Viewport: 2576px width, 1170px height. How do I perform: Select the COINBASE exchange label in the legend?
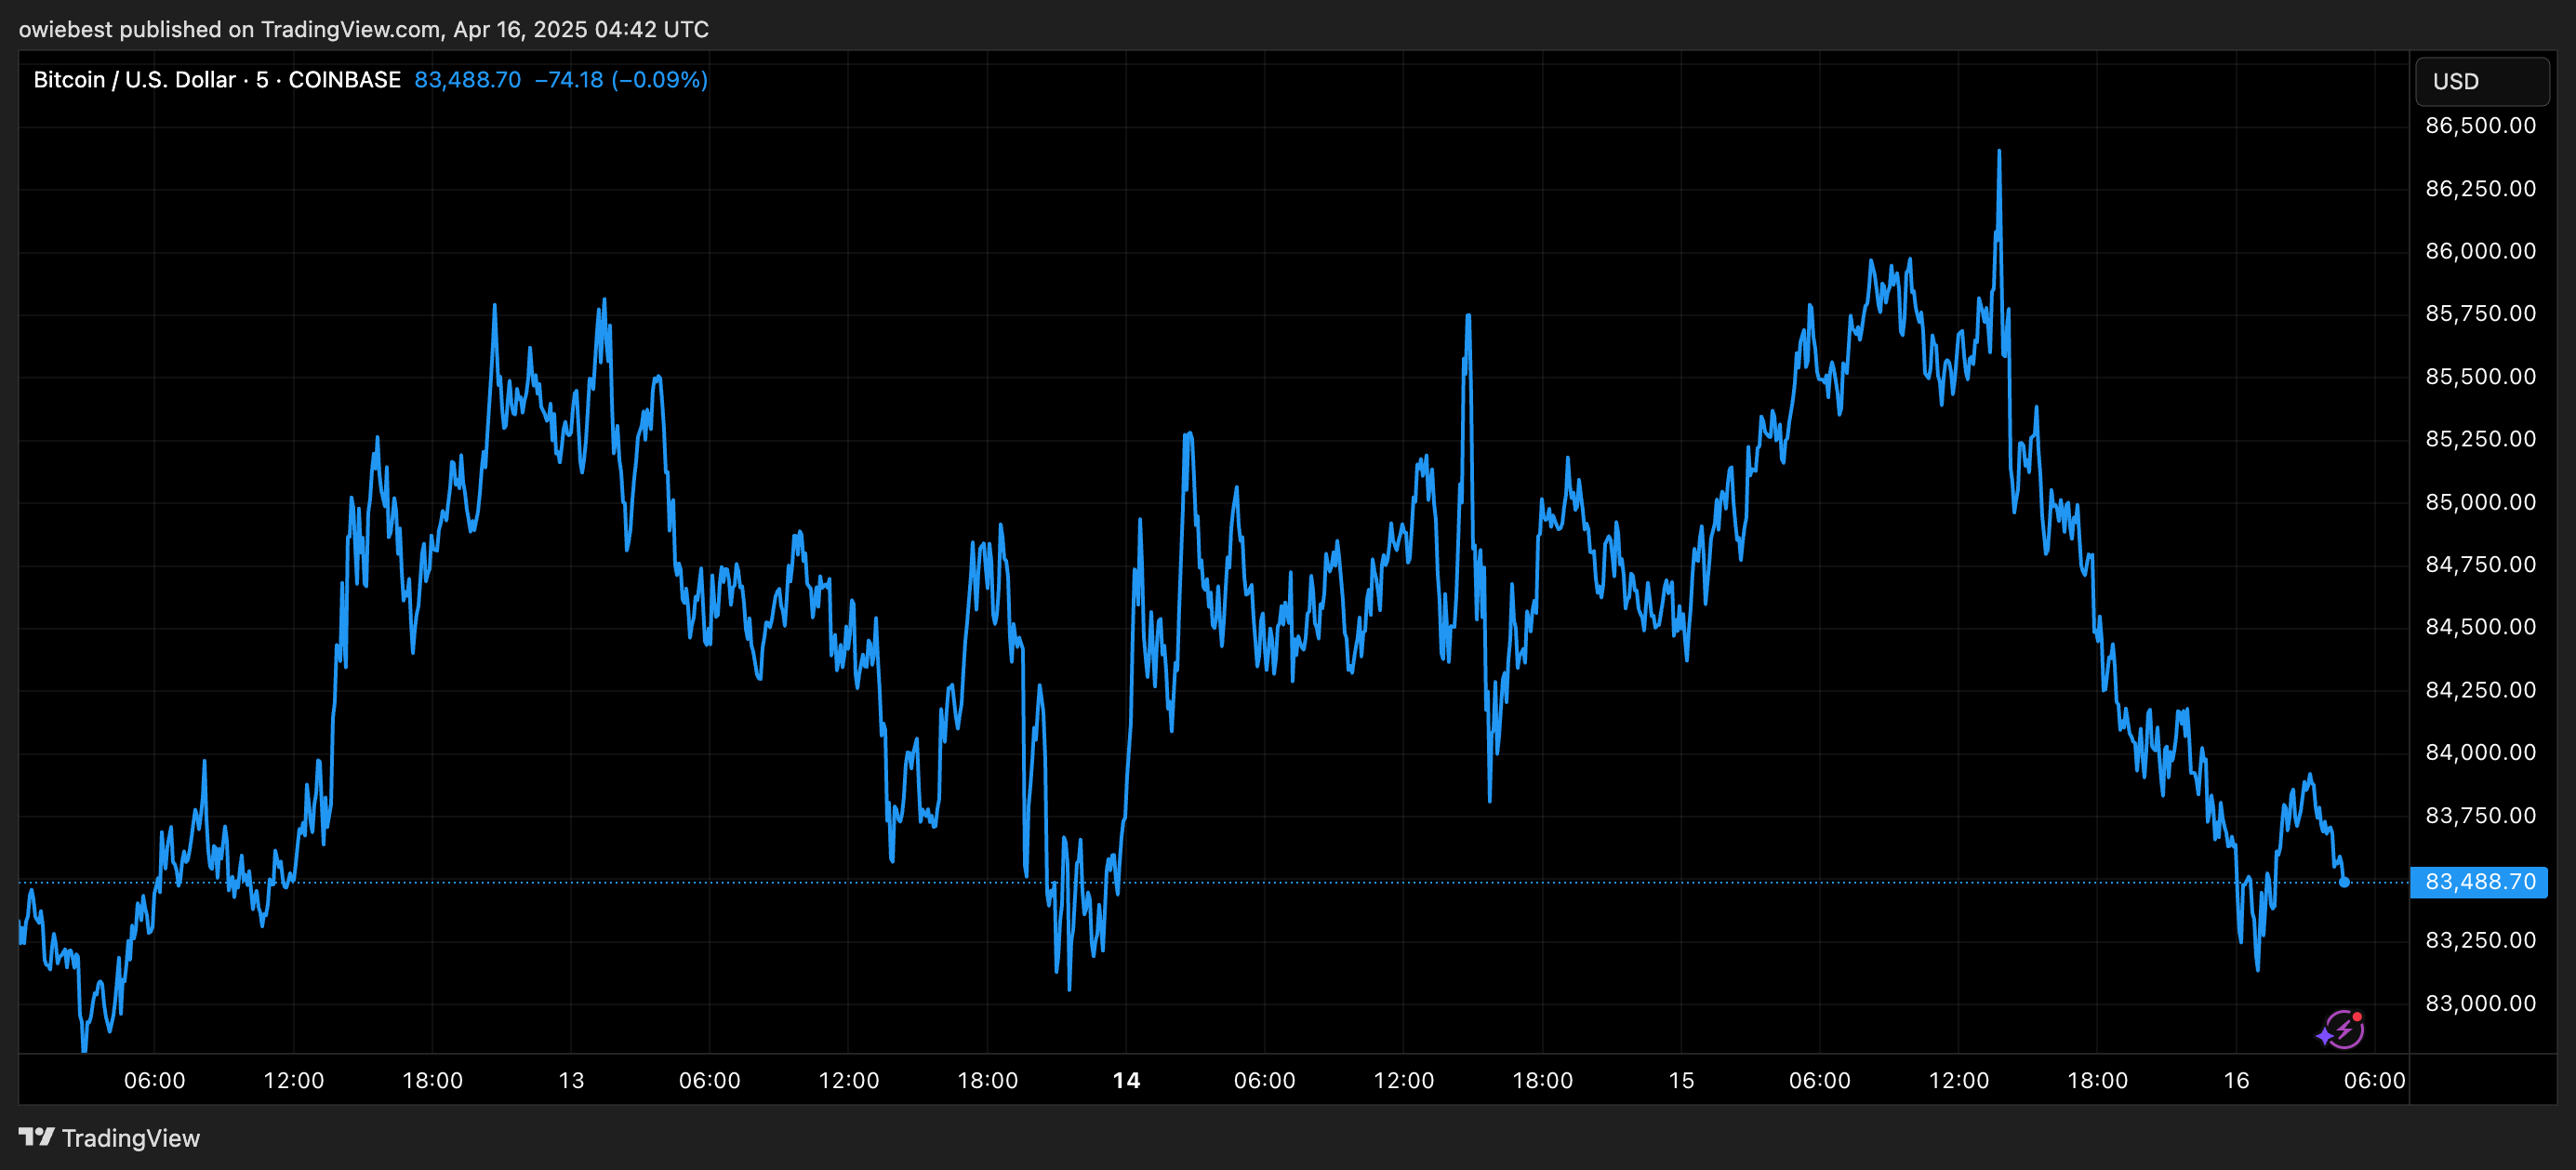345,80
